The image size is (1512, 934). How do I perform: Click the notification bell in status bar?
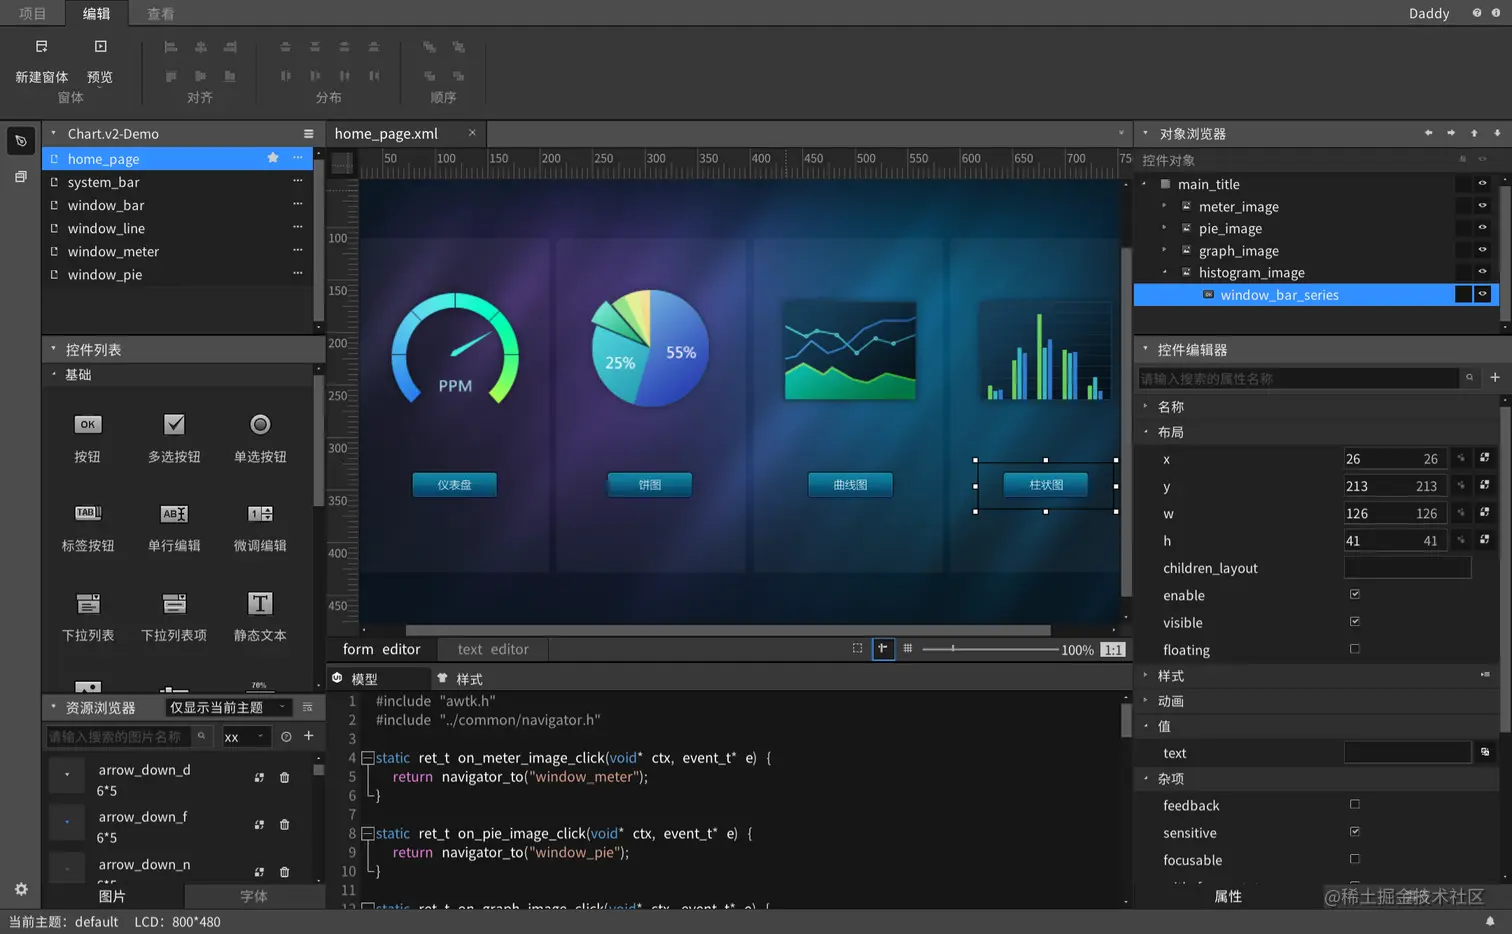tap(1490, 921)
